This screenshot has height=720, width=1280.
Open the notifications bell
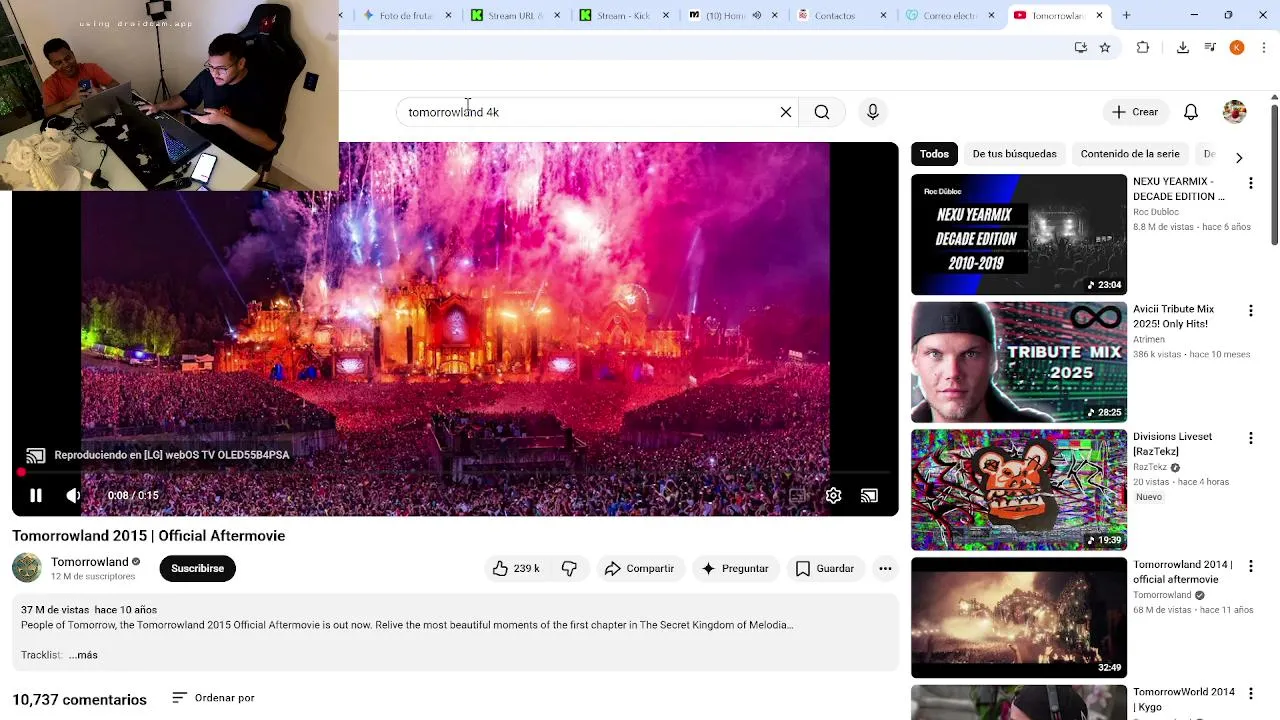[1191, 112]
